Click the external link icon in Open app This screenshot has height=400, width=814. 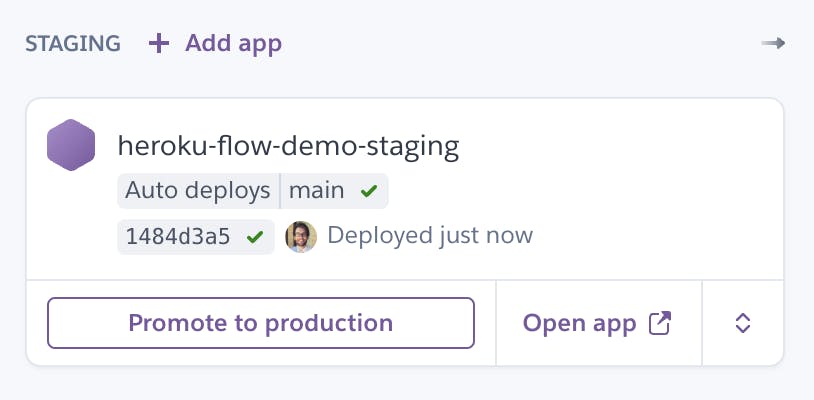(660, 323)
